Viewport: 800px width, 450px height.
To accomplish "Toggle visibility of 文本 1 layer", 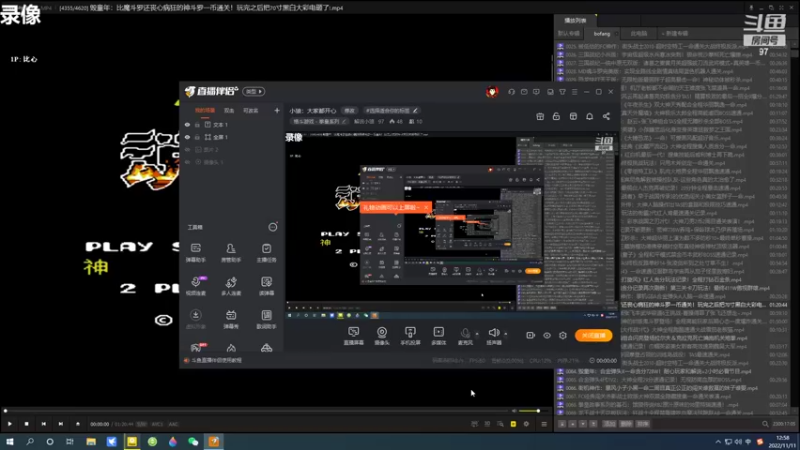I will coord(187,124).
